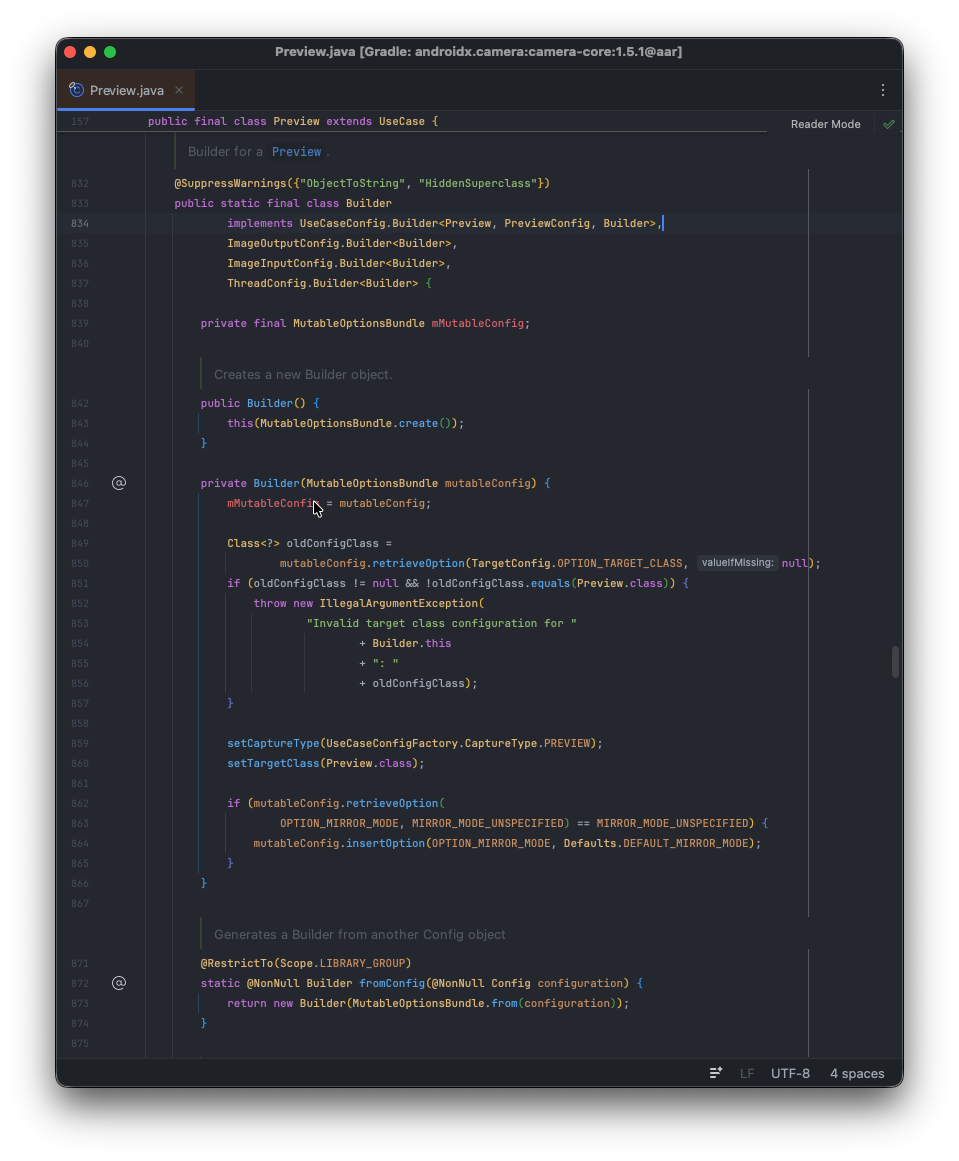Click the green inspections checkmark icon
Screen dimensions: 959x1161
click(x=888, y=124)
